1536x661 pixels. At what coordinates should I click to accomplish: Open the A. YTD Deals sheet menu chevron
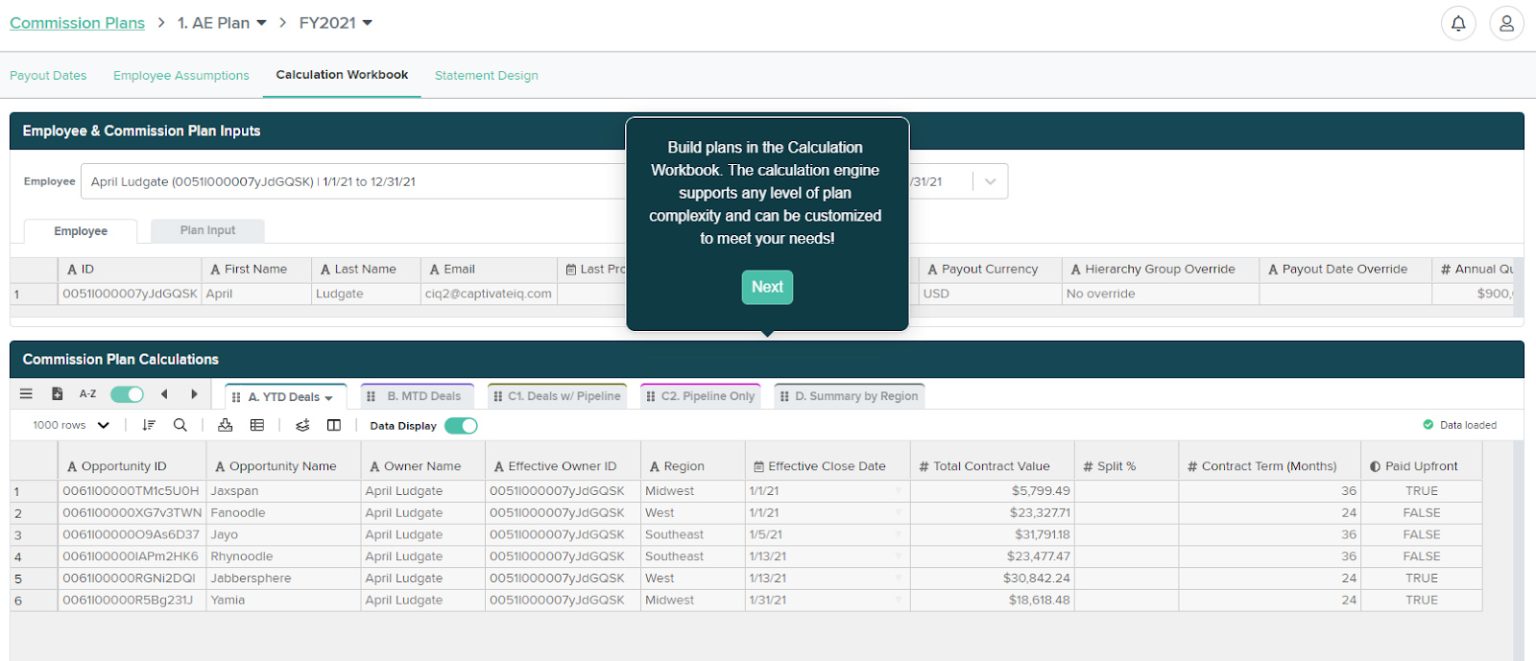point(330,395)
